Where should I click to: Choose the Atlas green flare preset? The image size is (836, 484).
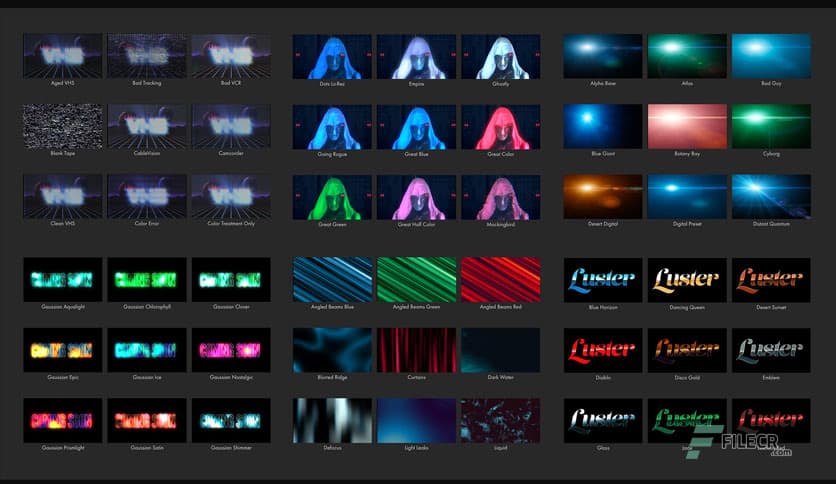coord(687,56)
